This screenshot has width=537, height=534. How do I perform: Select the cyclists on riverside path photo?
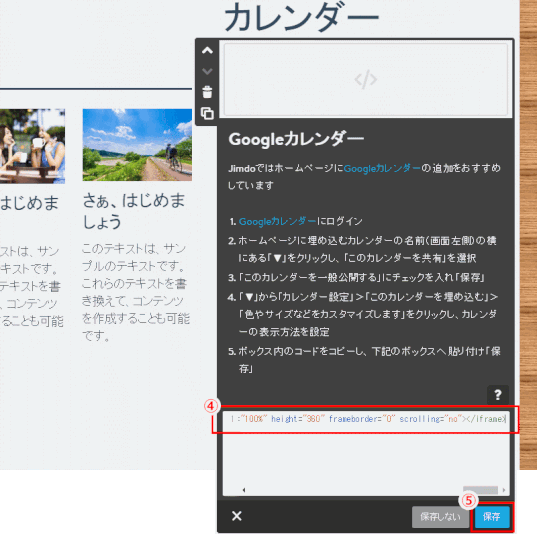(x=137, y=145)
